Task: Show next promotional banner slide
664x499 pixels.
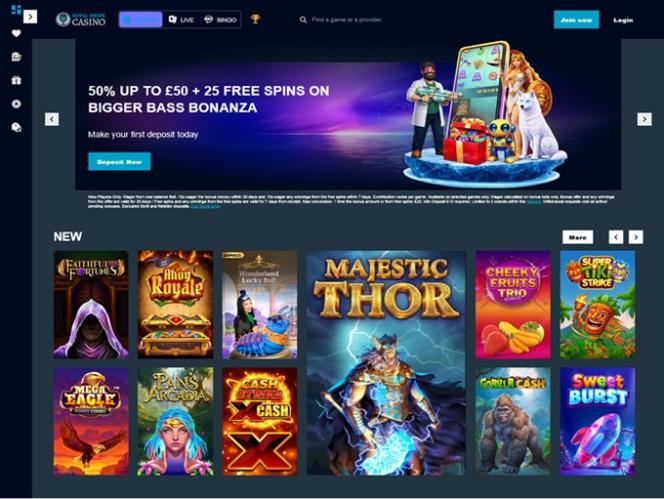Action: coord(644,119)
